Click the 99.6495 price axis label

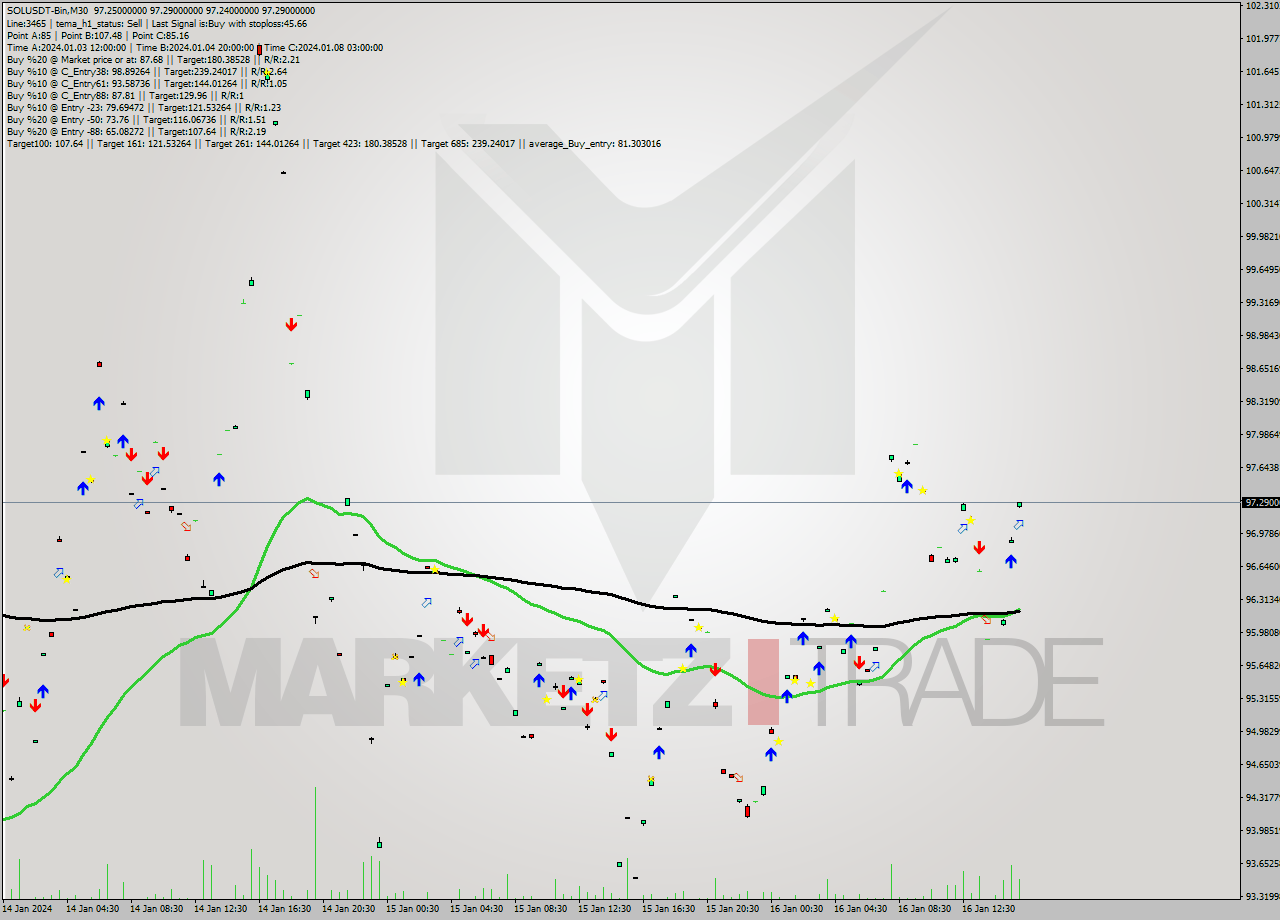click(x=1262, y=270)
